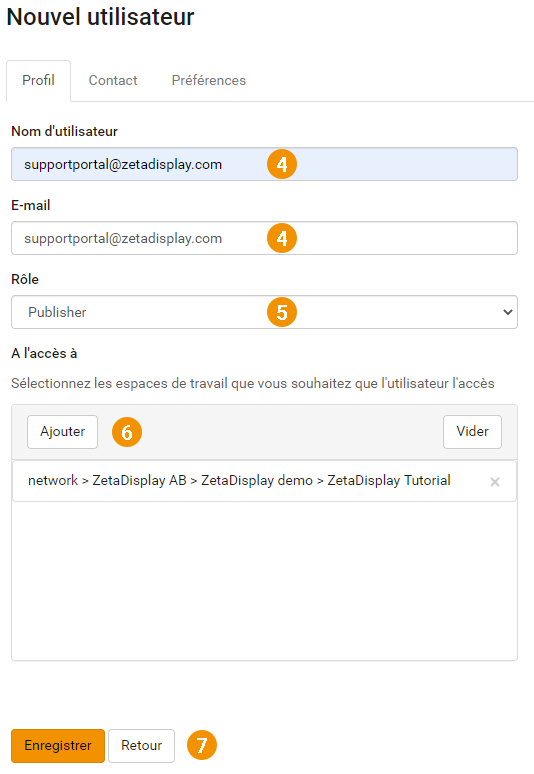Focus the Nom d'utilisateur input field

265,164
